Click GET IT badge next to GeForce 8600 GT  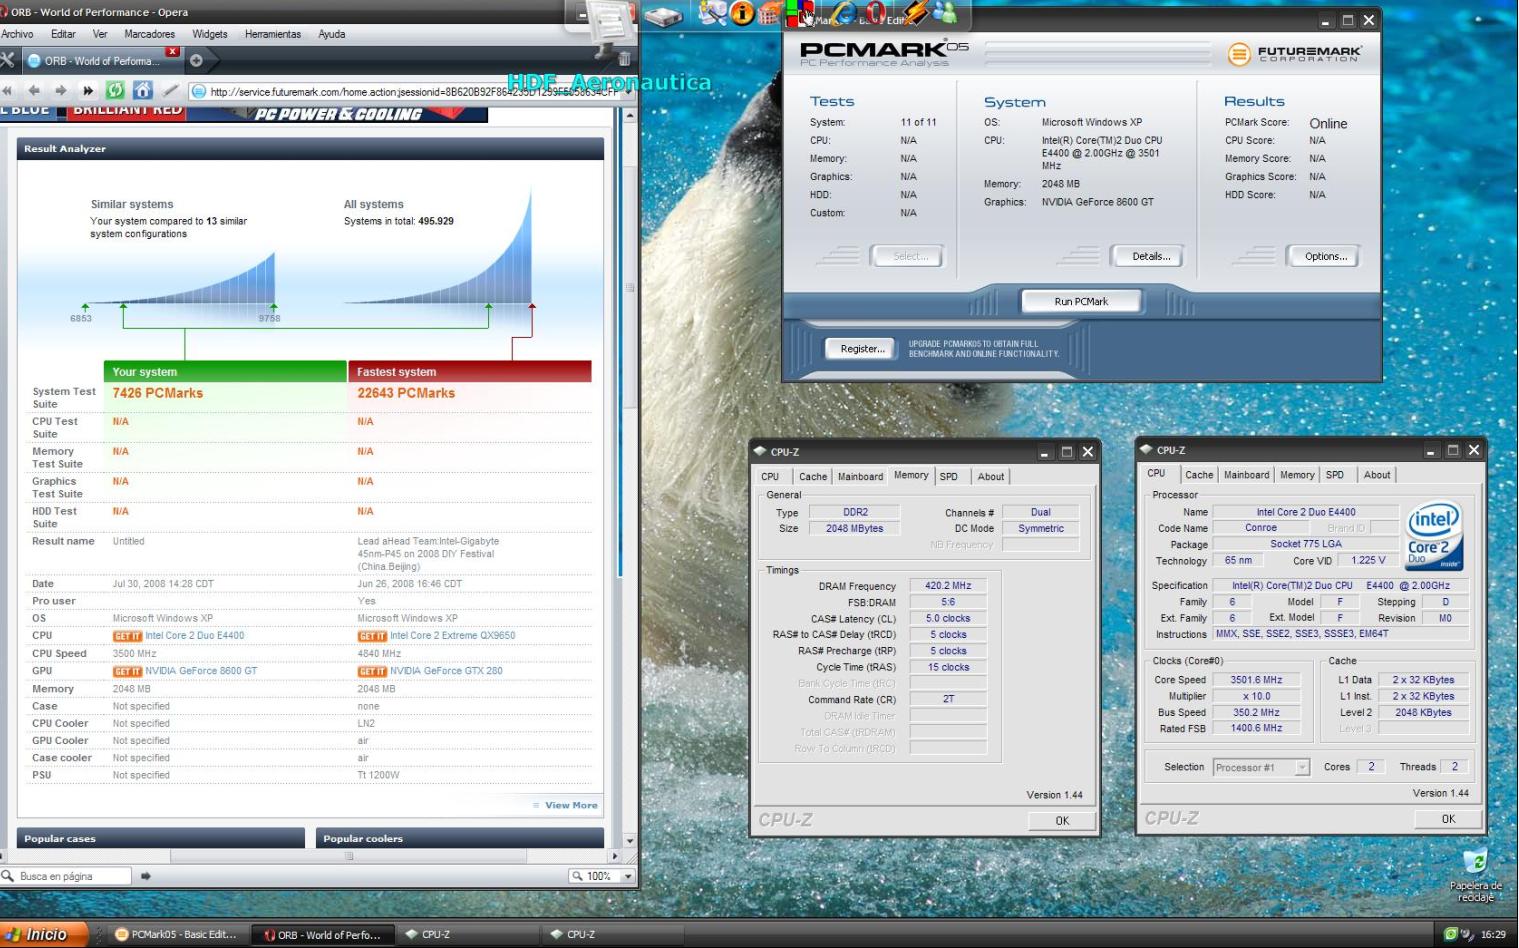(127, 672)
